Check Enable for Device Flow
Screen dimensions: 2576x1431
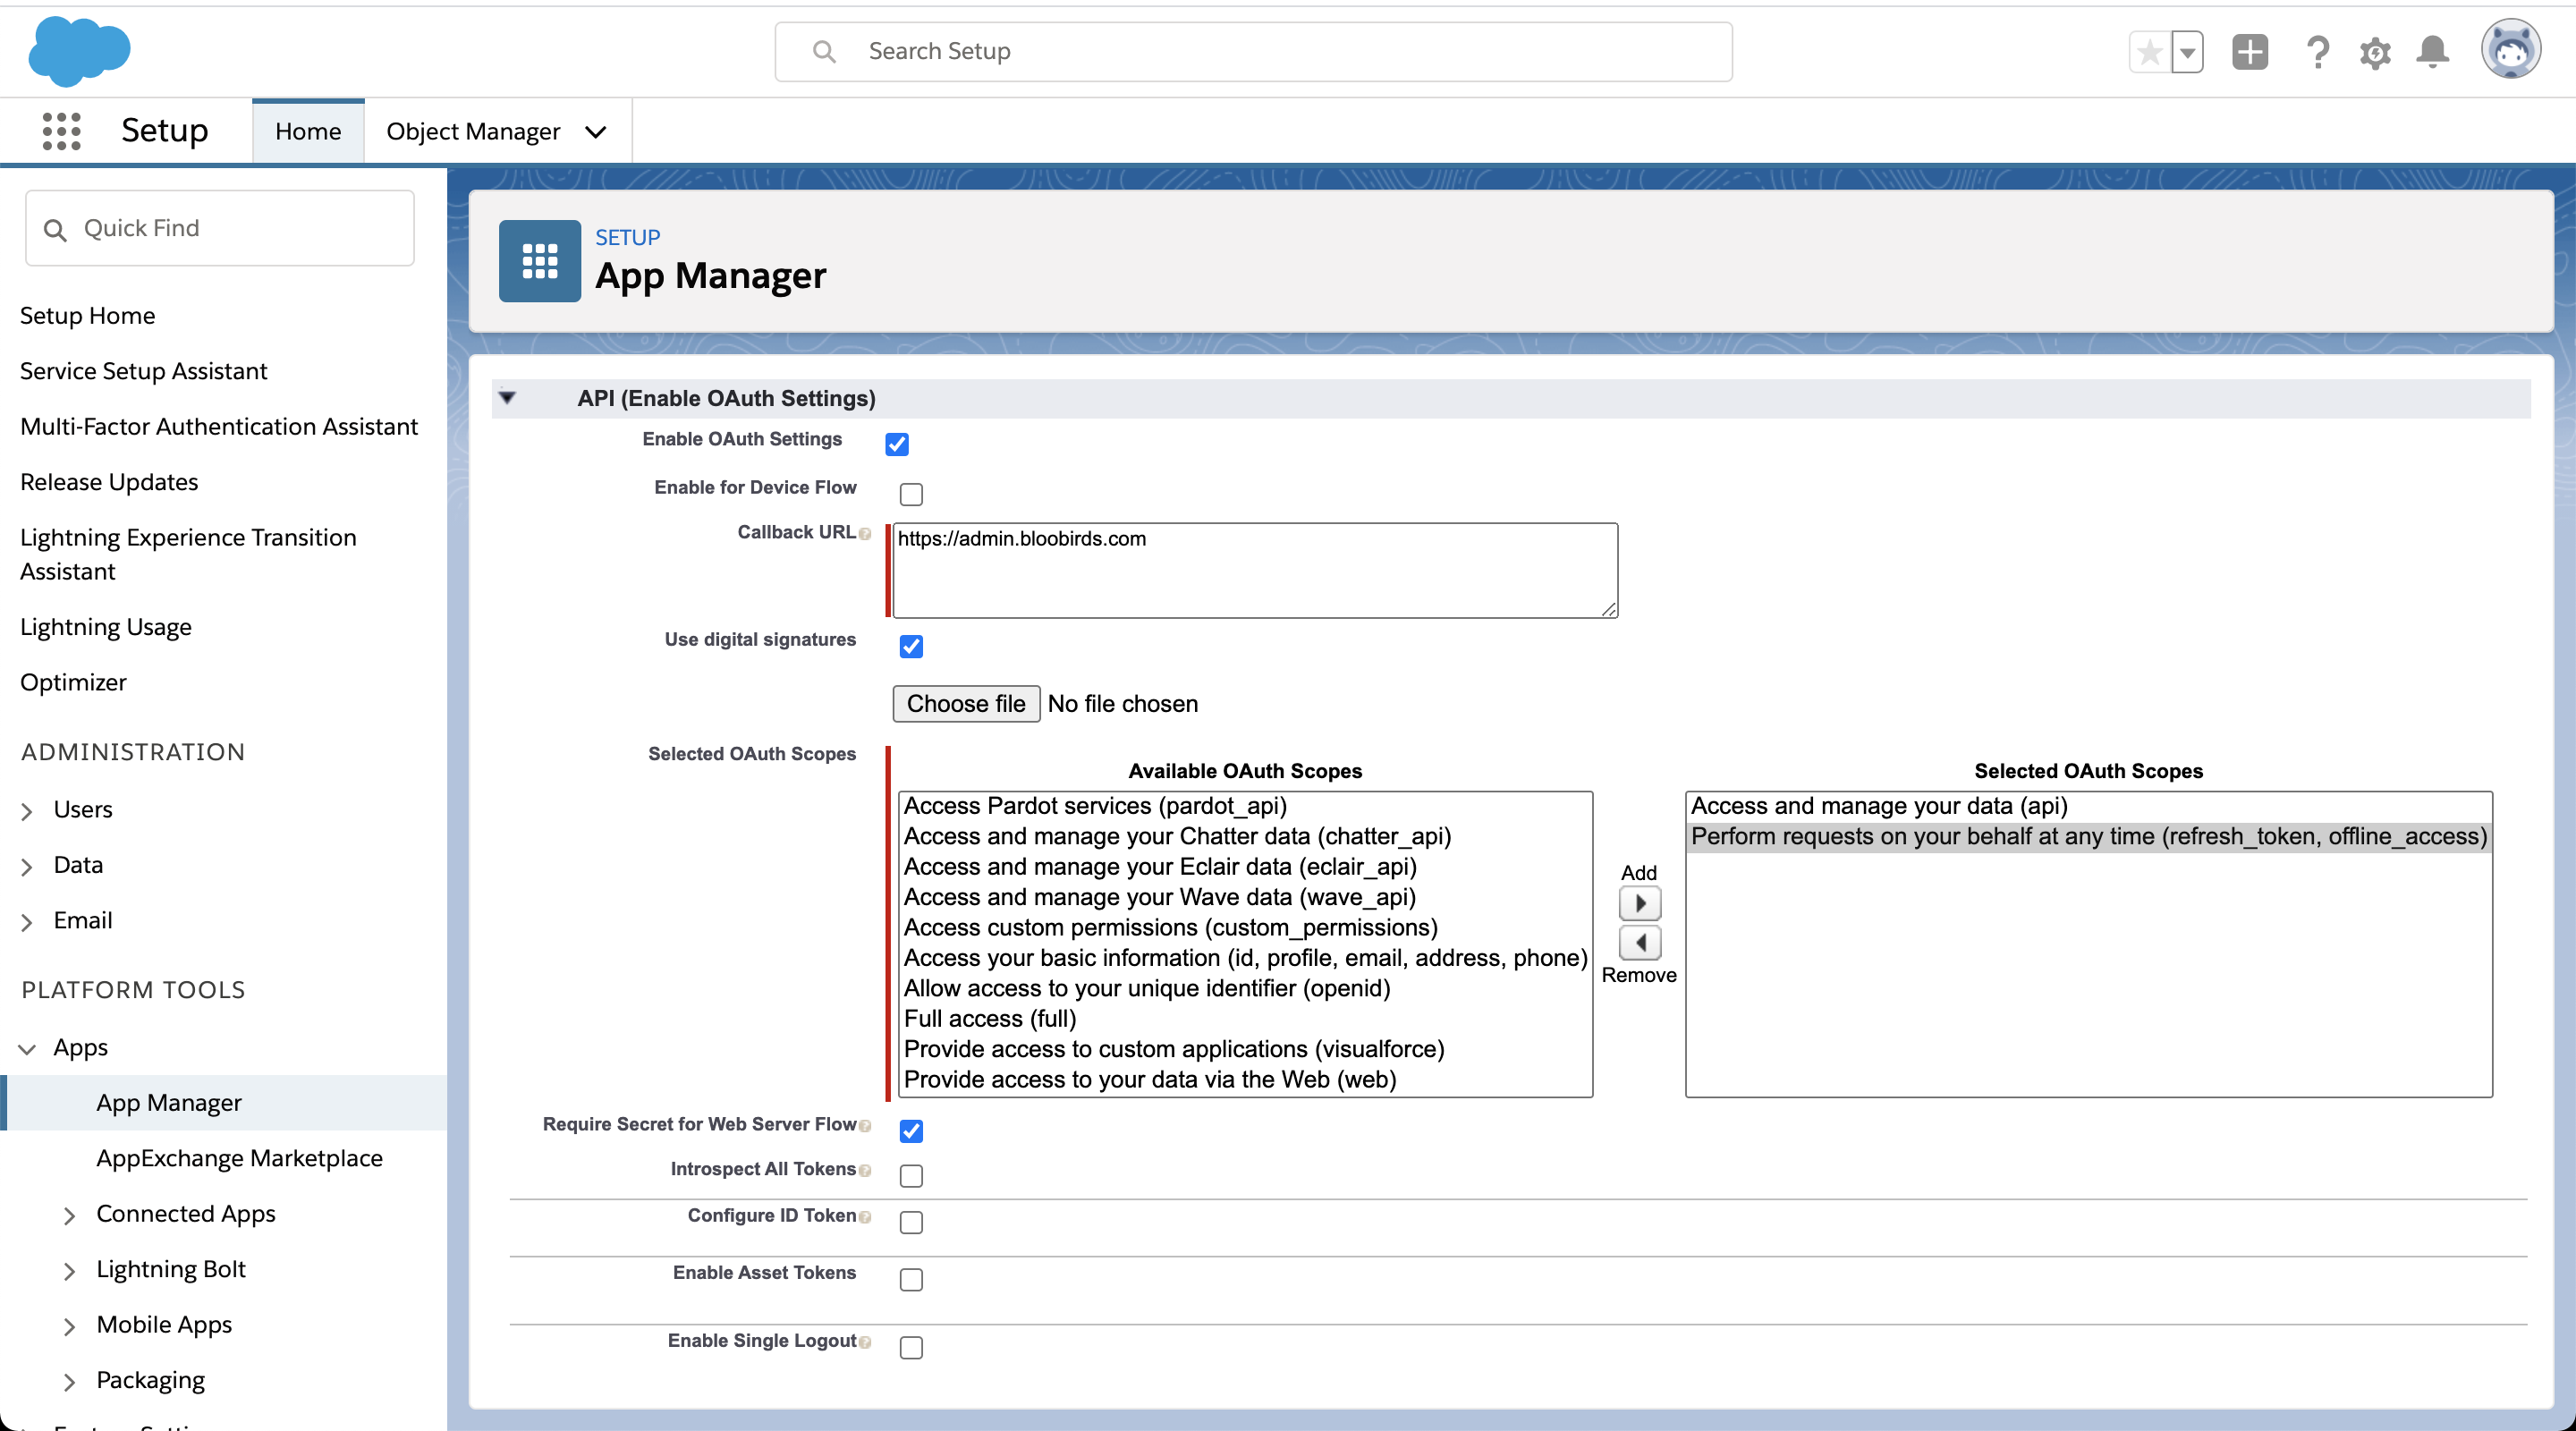[911, 494]
